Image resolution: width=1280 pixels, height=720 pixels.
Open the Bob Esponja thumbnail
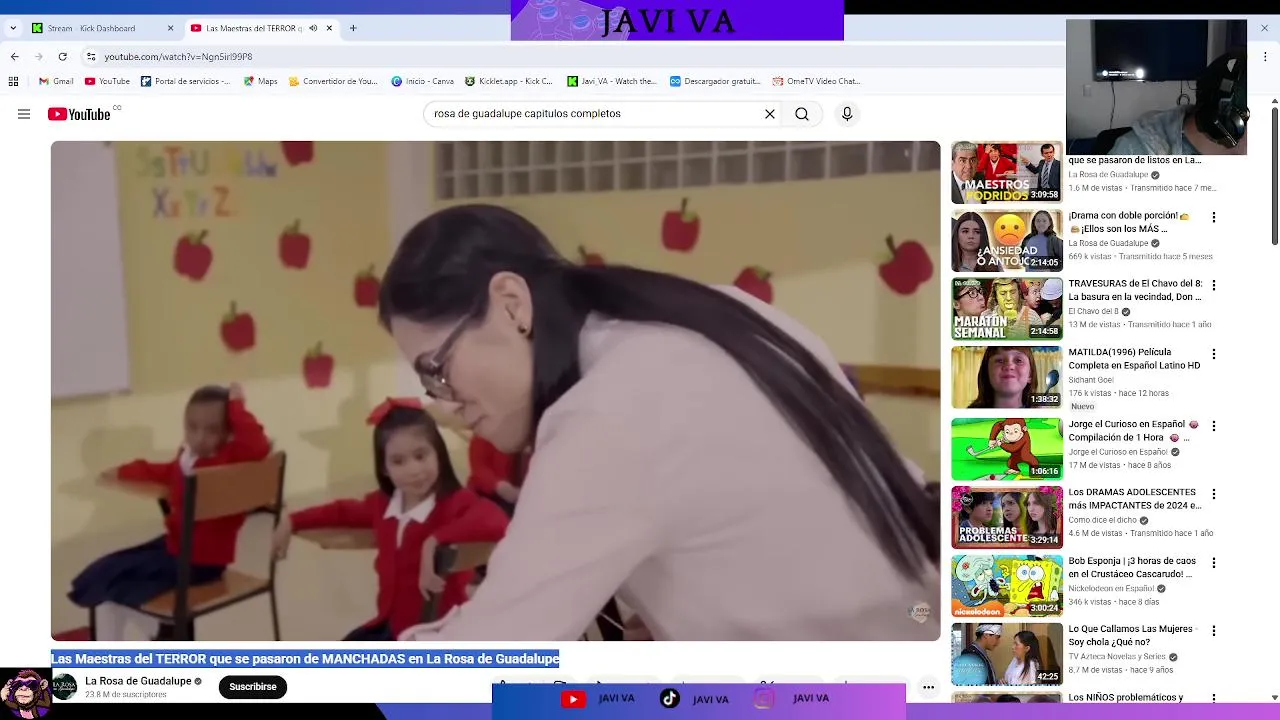point(1007,586)
